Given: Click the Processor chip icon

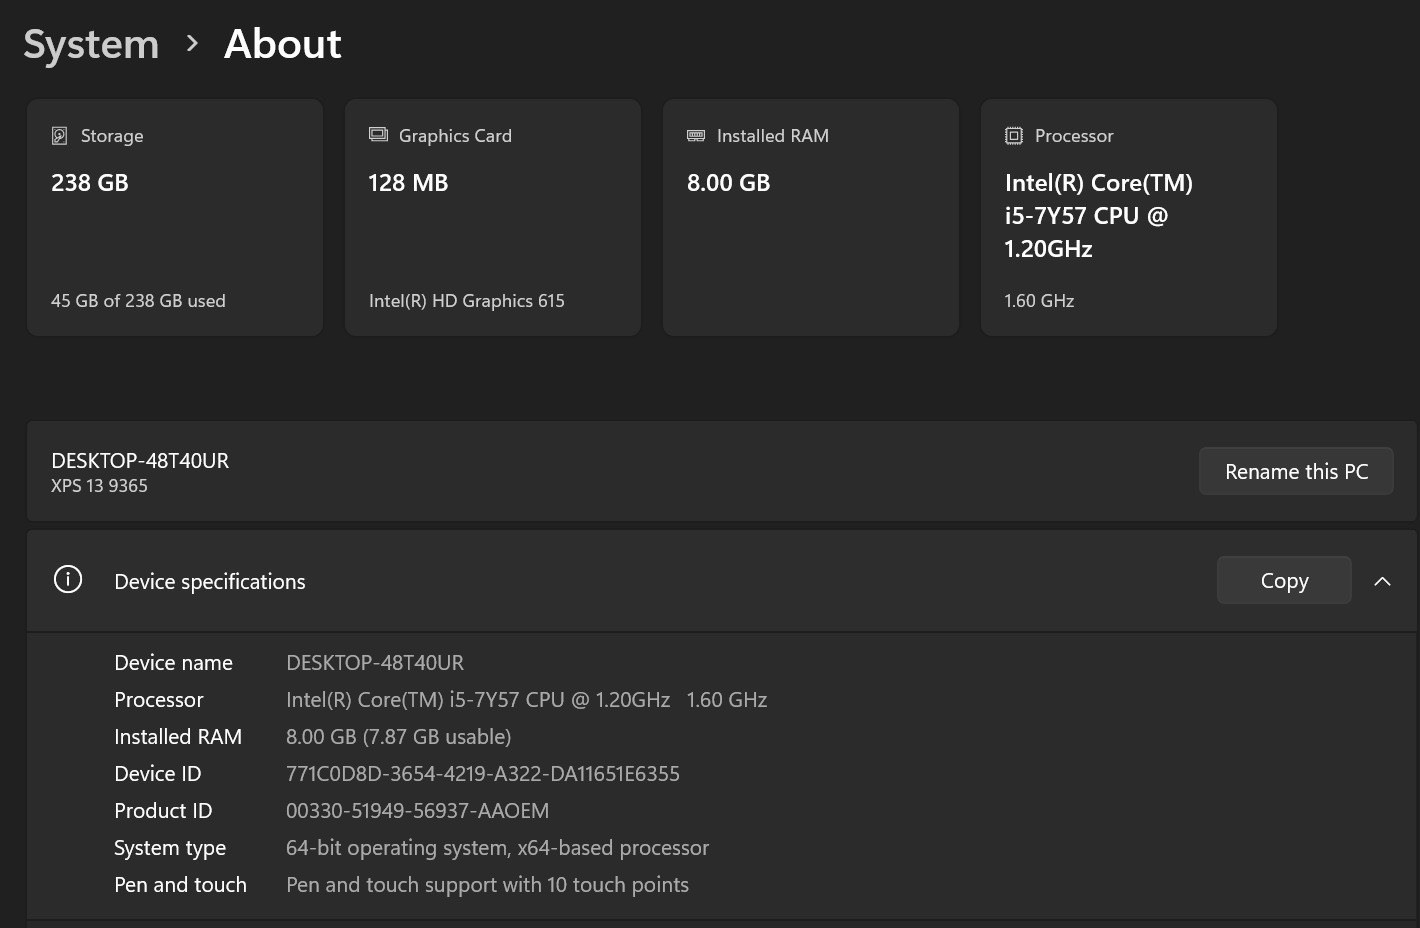Looking at the screenshot, I should (x=1014, y=135).
